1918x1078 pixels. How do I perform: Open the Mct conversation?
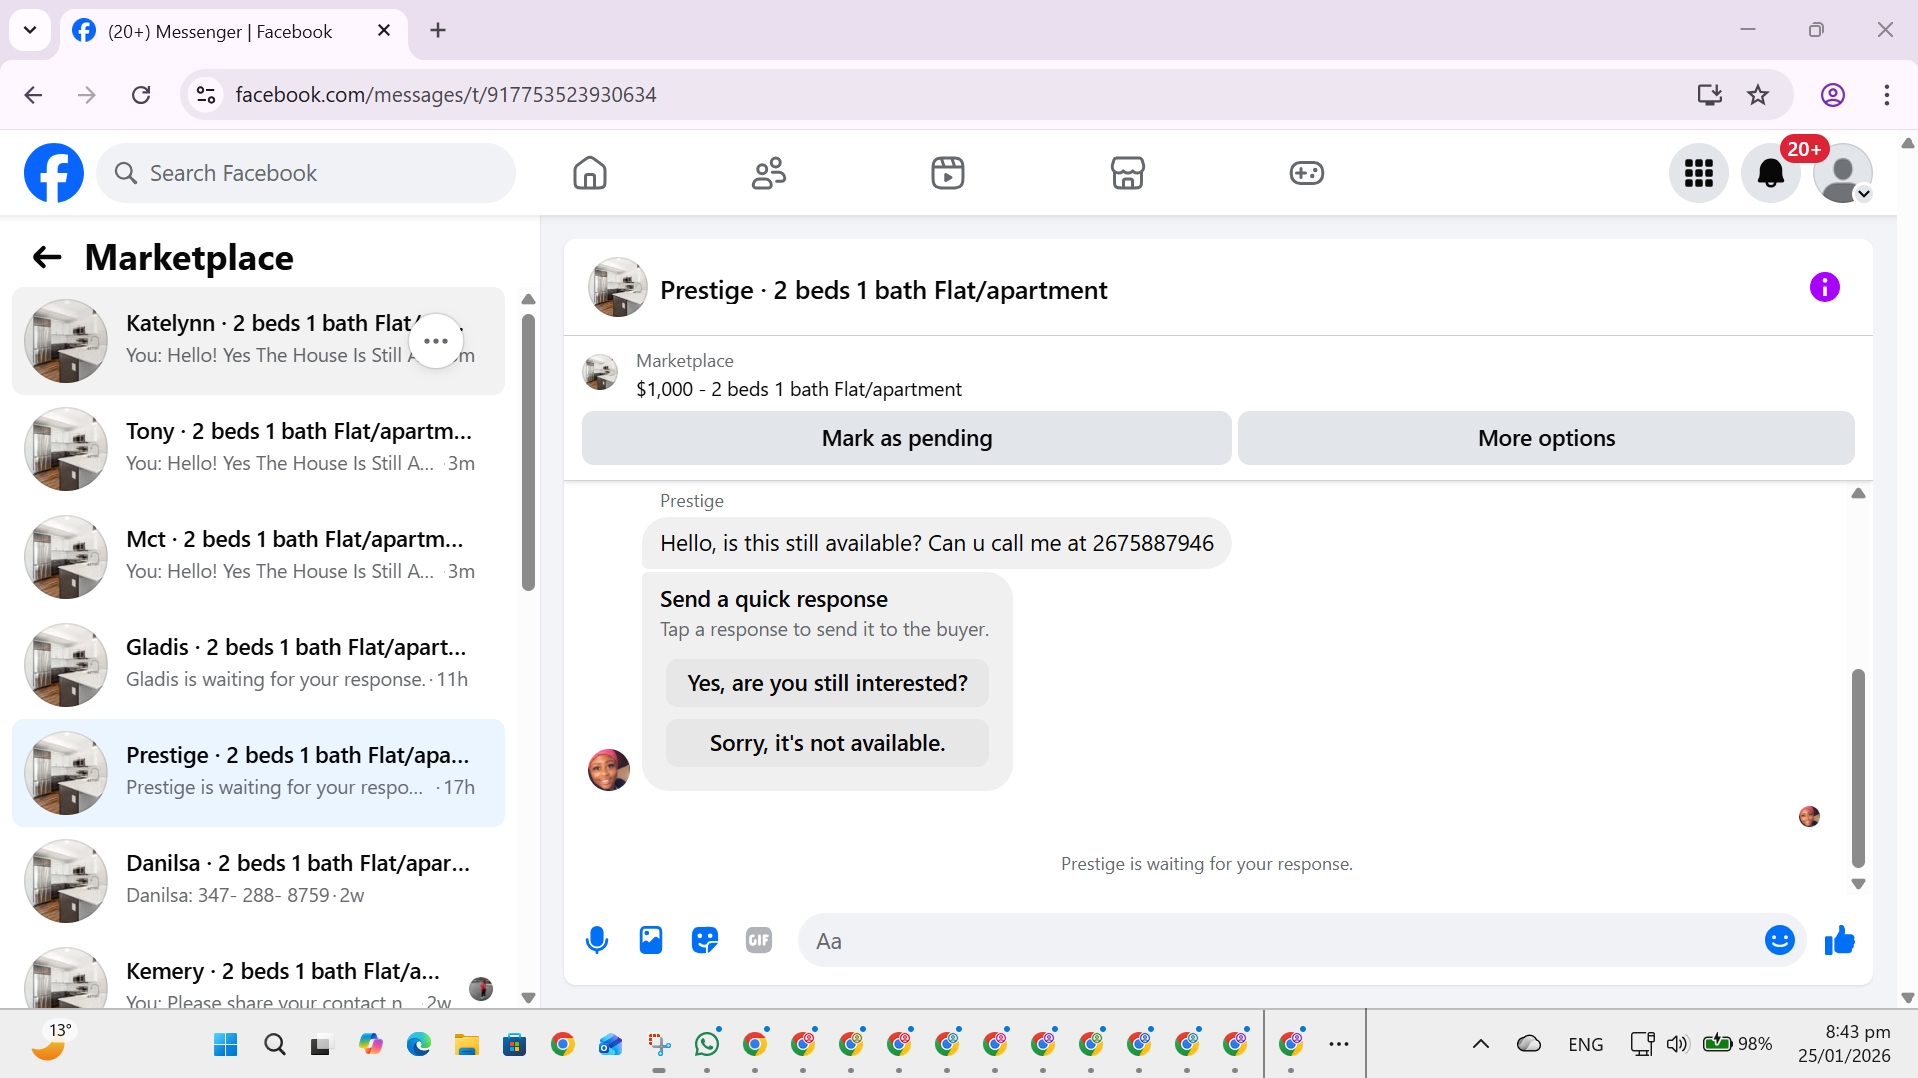point(258,557)
